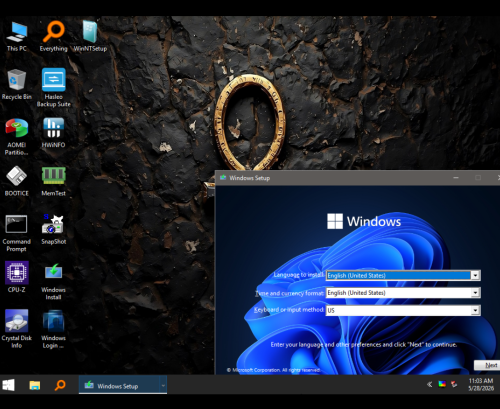
Task: Expand the Windows Setup taskbar dropdown arrow
Action: click(163, 385)
